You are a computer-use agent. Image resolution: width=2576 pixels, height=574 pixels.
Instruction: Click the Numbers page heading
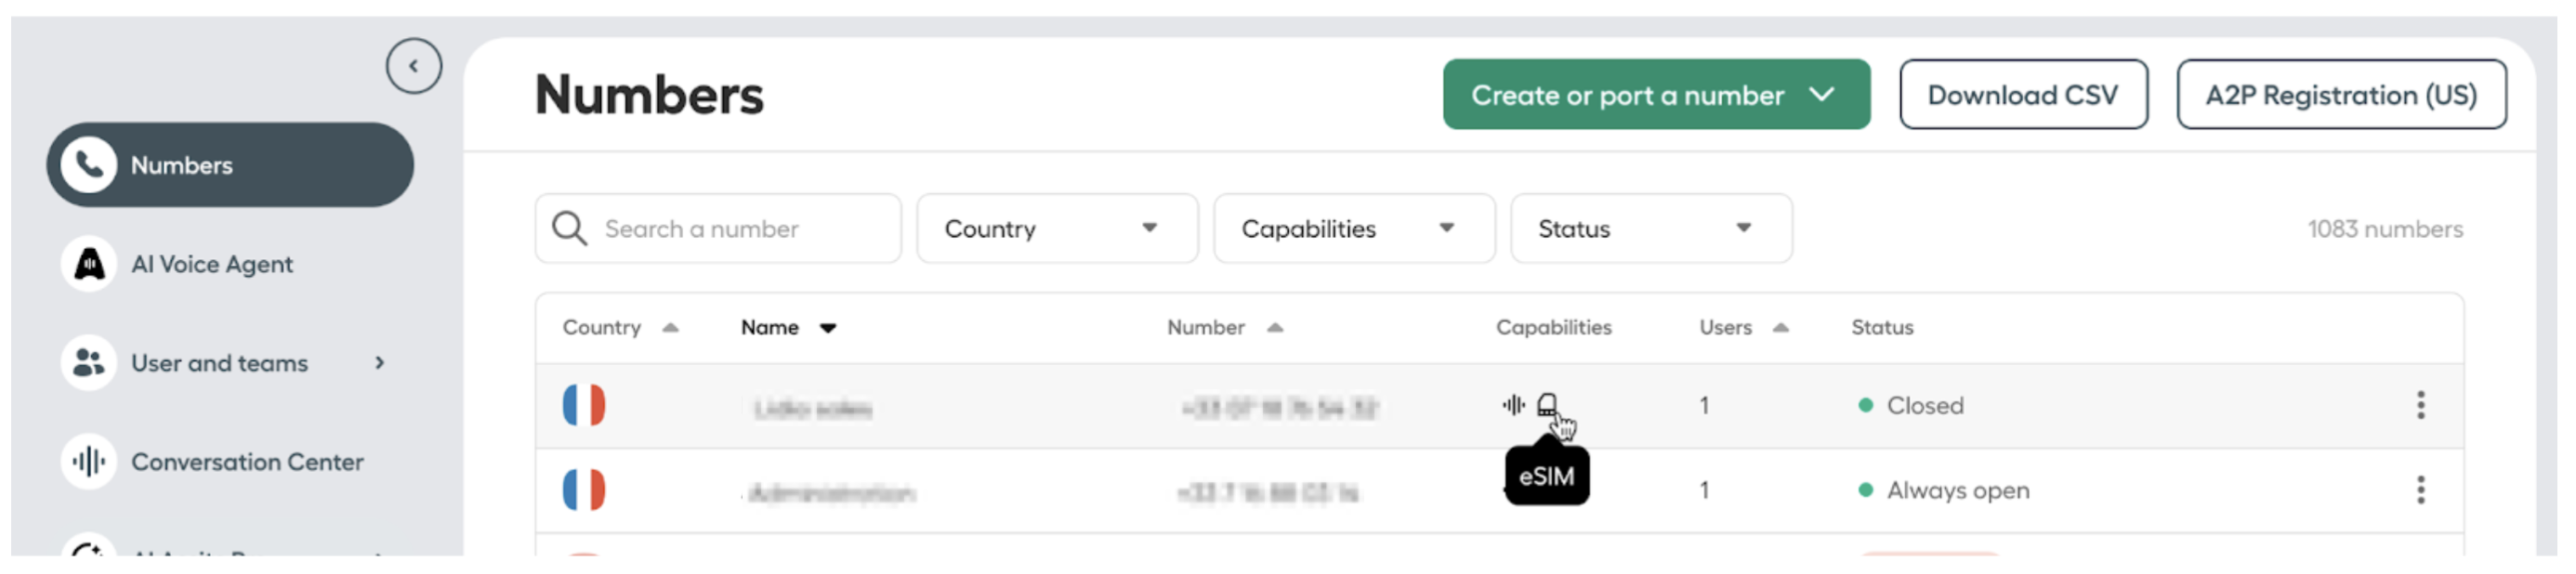[649, 95]
